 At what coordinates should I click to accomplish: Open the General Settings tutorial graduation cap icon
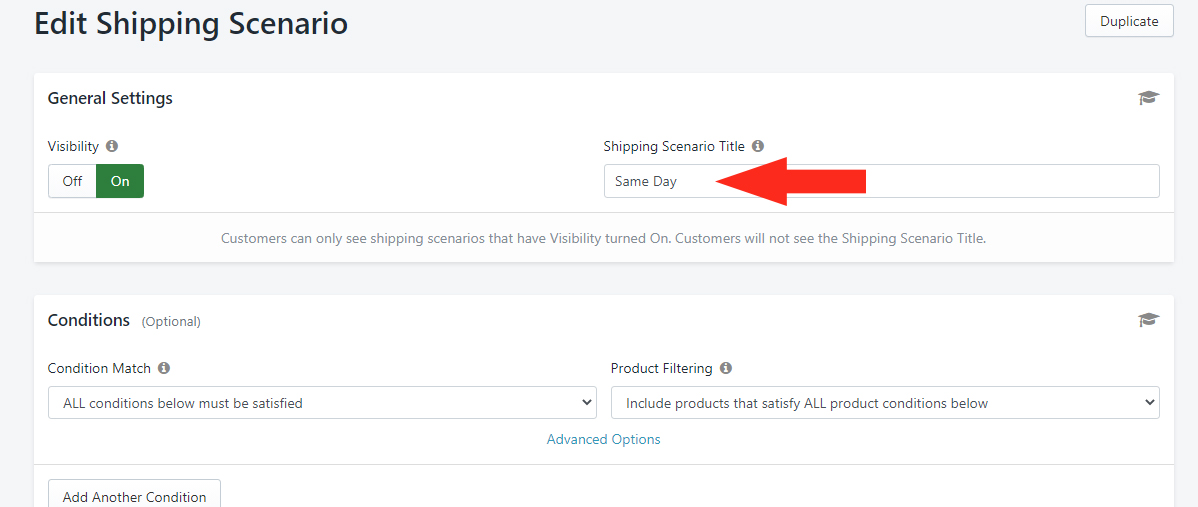pyautogui.click(x=1148, y=98)
